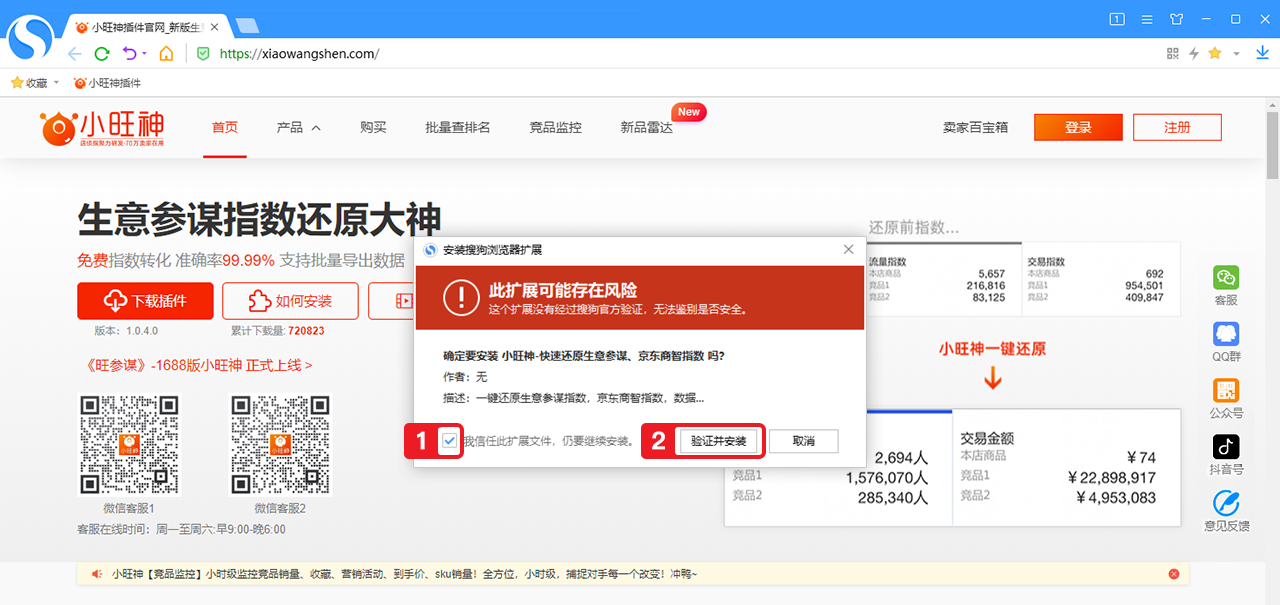Open the QR code icon in address bar
The image size is (1280, 605).
pos(1173,53)
